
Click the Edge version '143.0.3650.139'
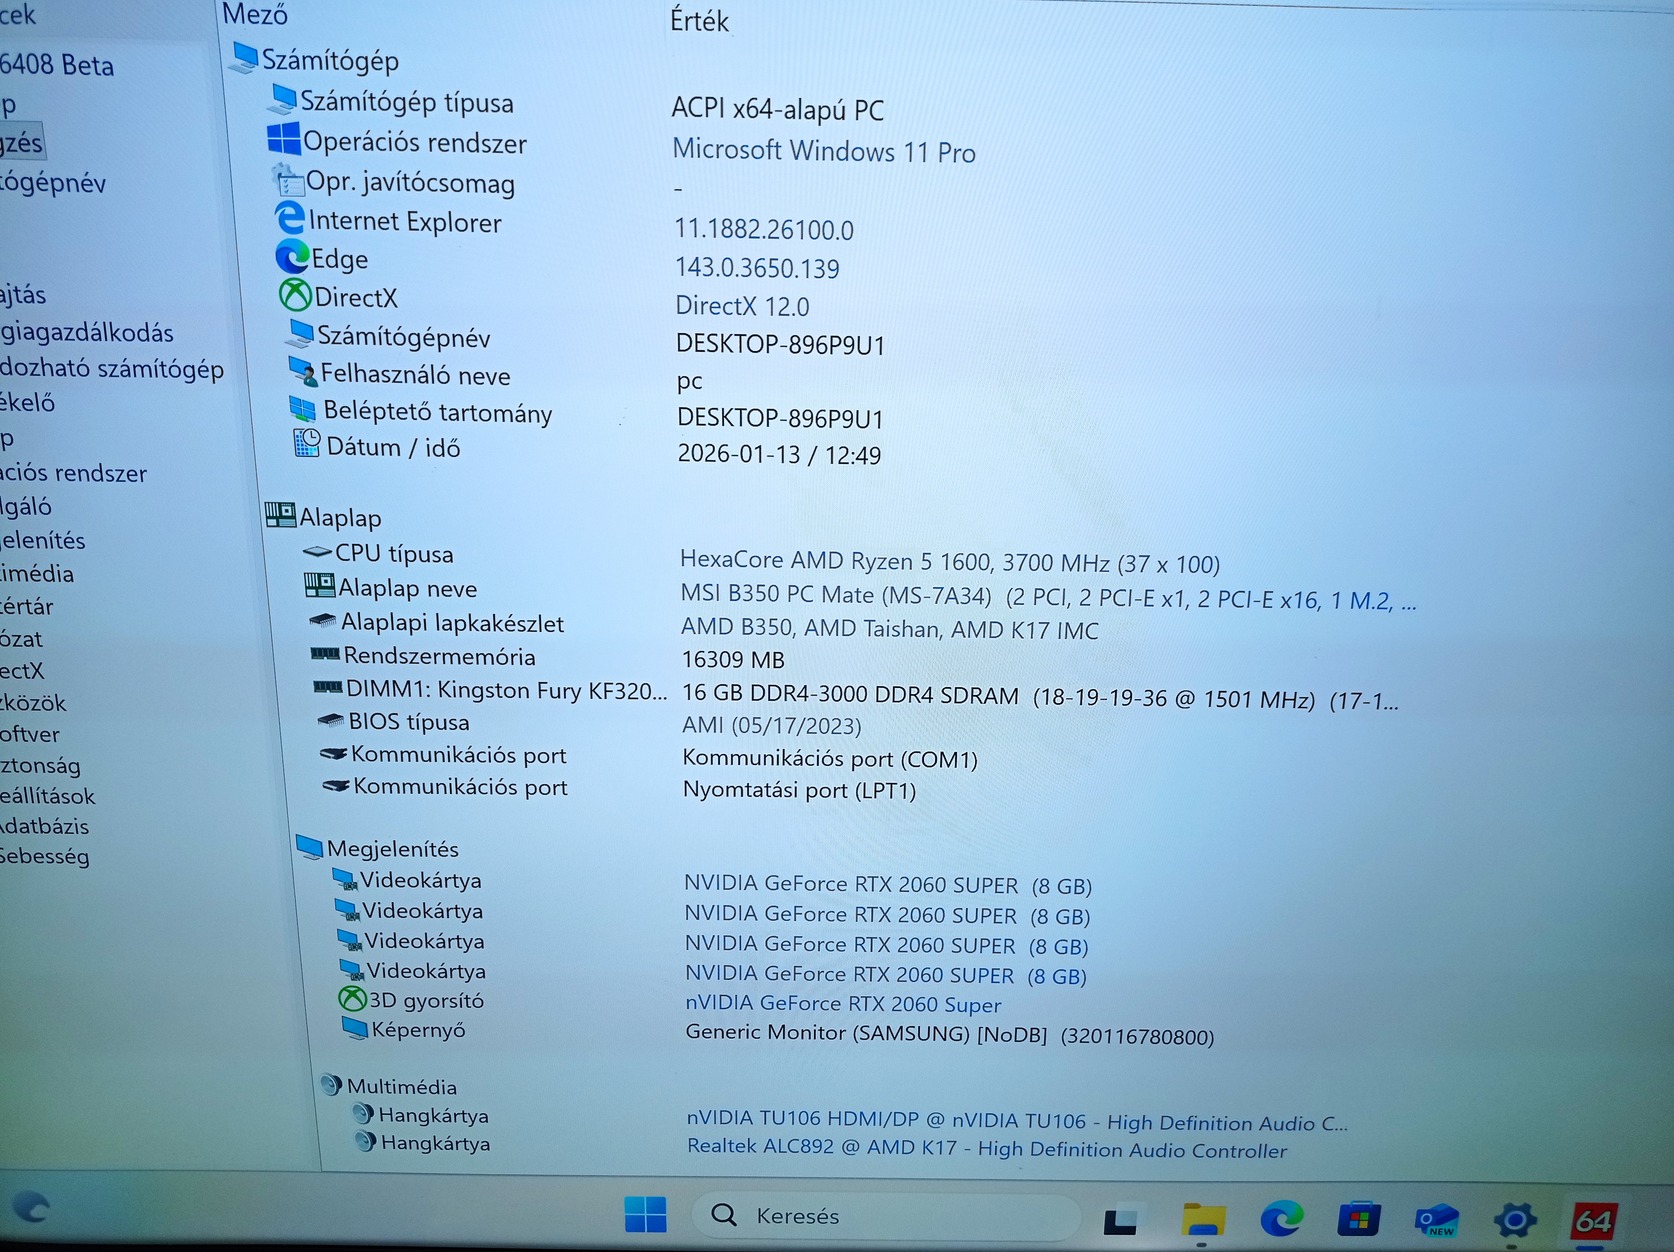[757, 267]
